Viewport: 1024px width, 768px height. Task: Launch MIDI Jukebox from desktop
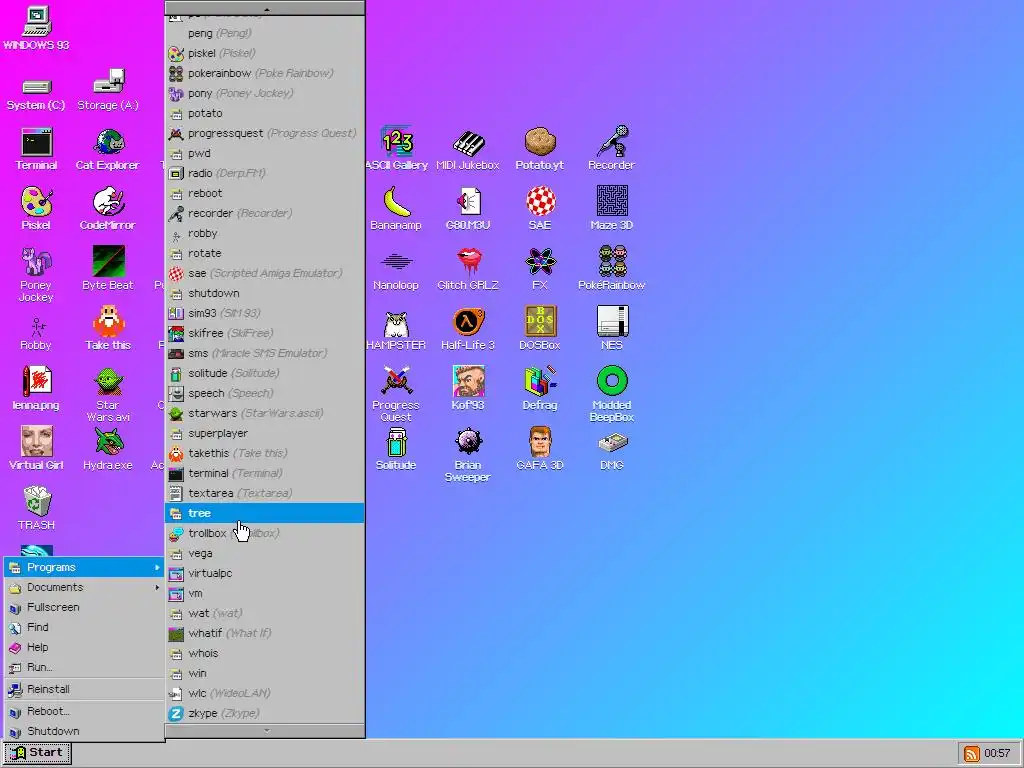point(468,150)
